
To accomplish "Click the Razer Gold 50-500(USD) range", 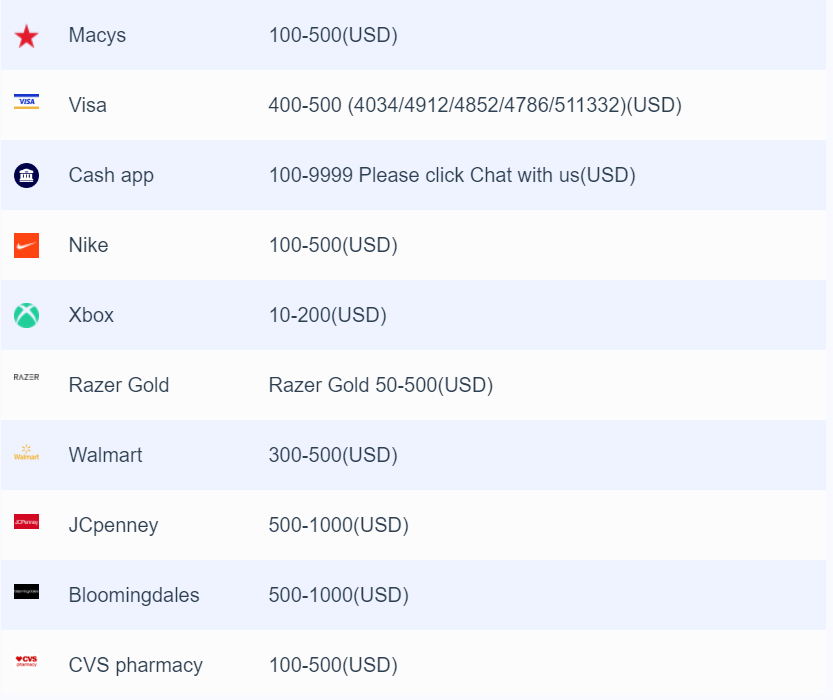I will click(381, 385).
